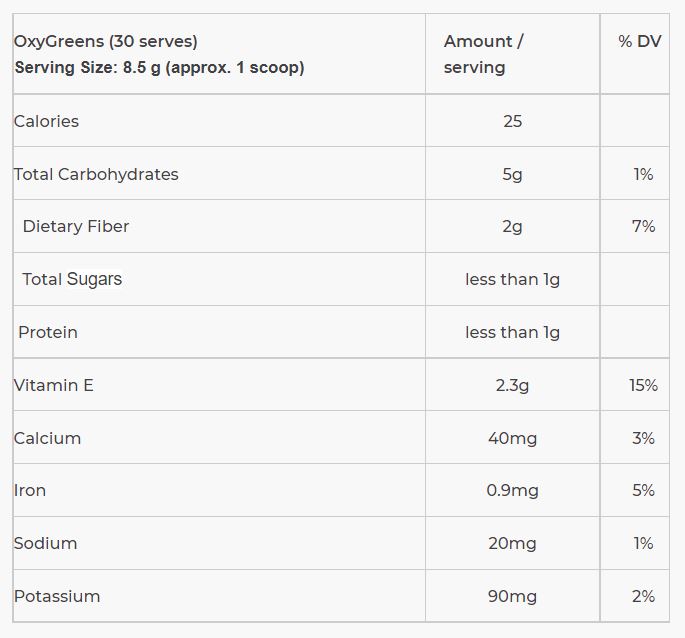Click the Calories value 25
The height and width of the screenshot is (638, 685).
(512, 121)
